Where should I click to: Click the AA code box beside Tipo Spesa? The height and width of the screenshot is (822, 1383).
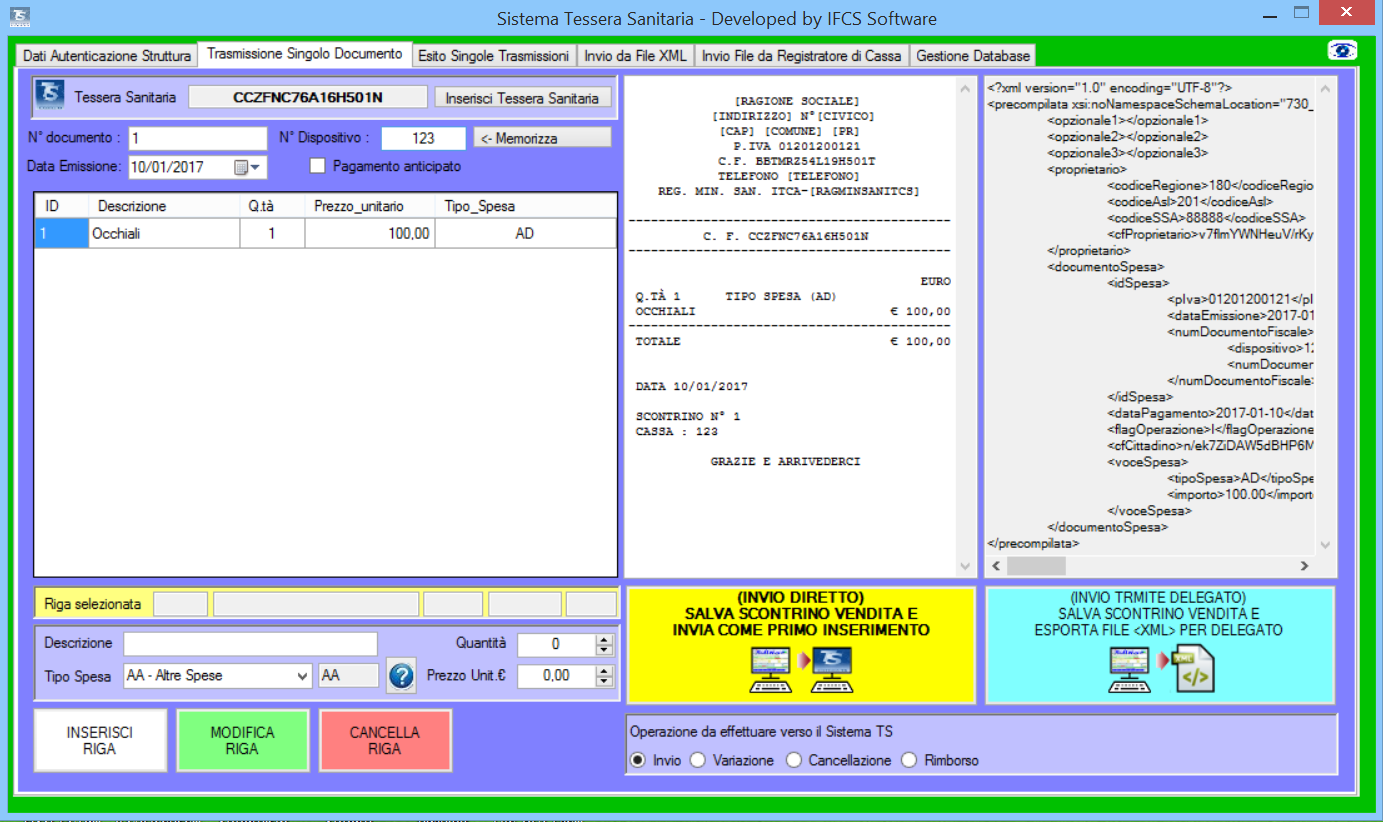pos(348,676)
